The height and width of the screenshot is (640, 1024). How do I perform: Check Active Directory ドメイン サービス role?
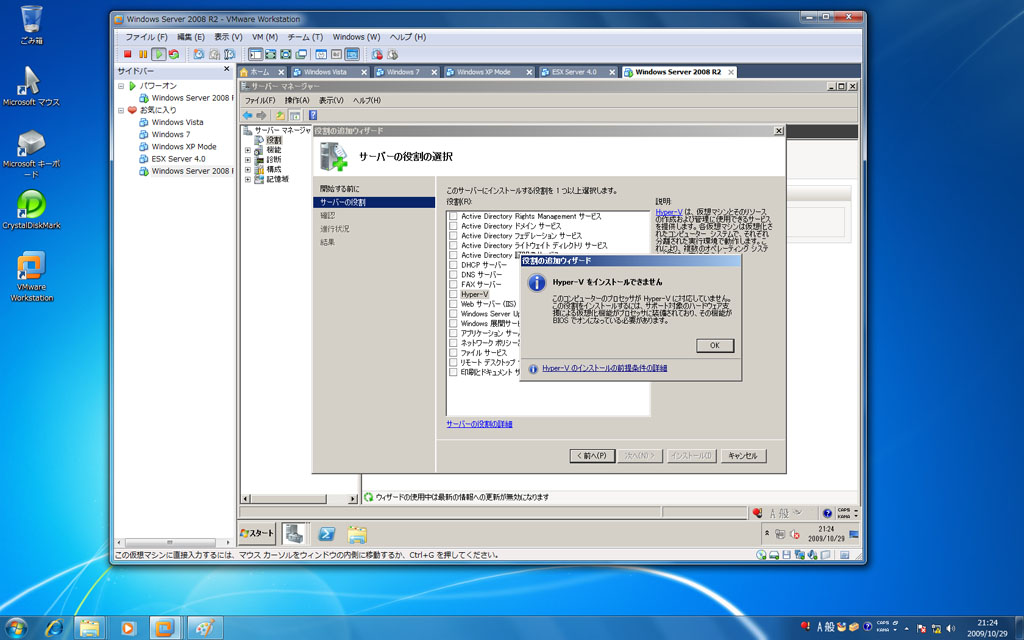coord(453,226)
